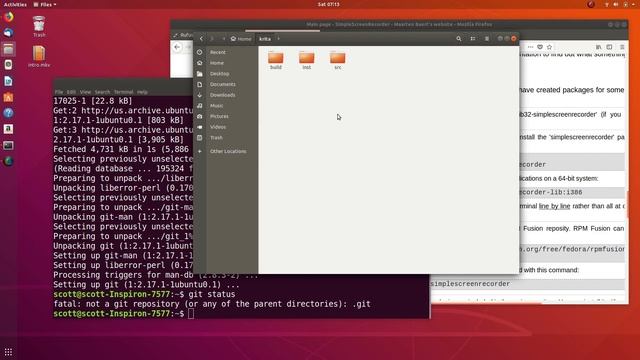Open search in the Files window
The image size is (640, 360).
click(x=458, y=39)
